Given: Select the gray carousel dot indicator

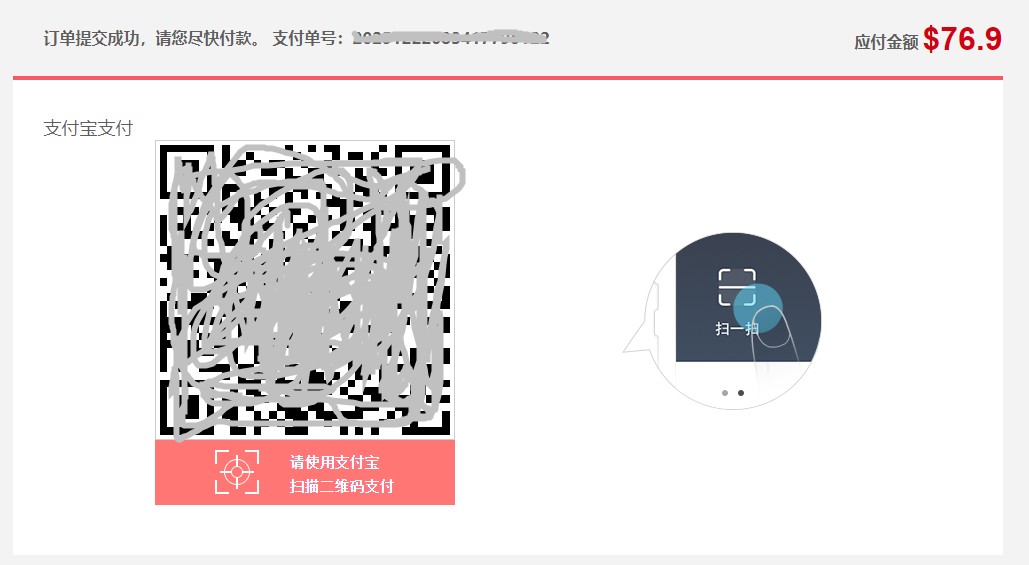Looking at the screenshot, I should [x=724, y=393].
